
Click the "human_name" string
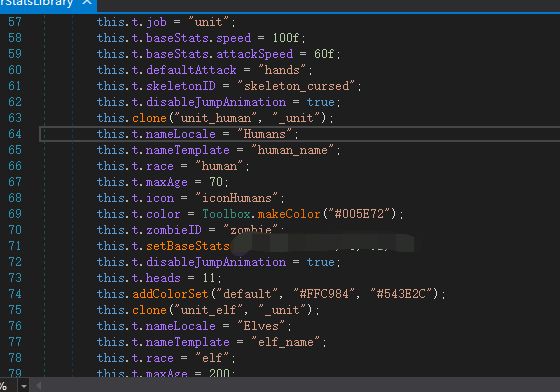point(293,150)
